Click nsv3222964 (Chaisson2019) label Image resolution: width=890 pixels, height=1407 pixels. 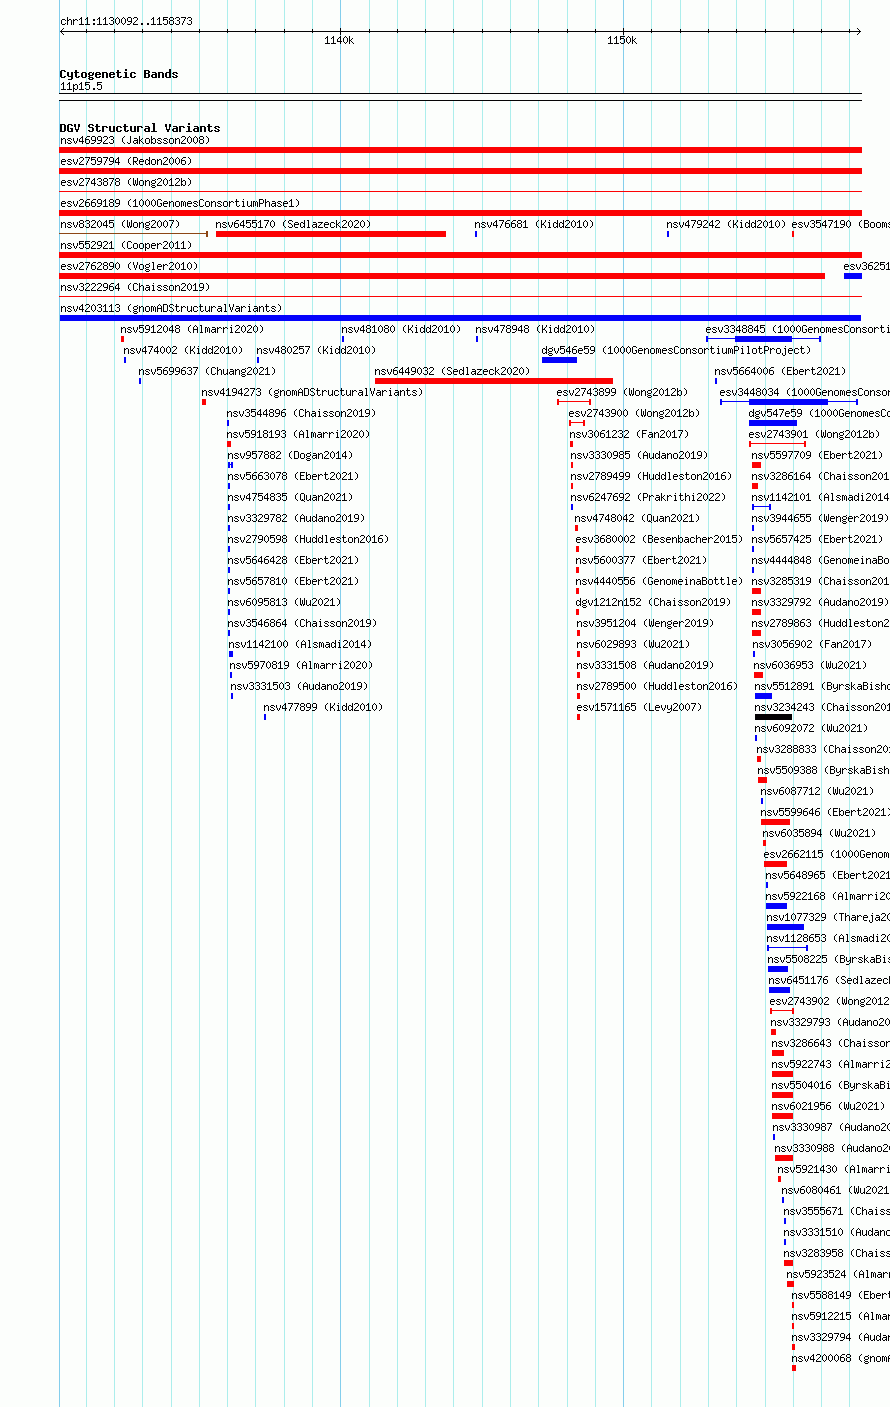(x=135, y=287)
